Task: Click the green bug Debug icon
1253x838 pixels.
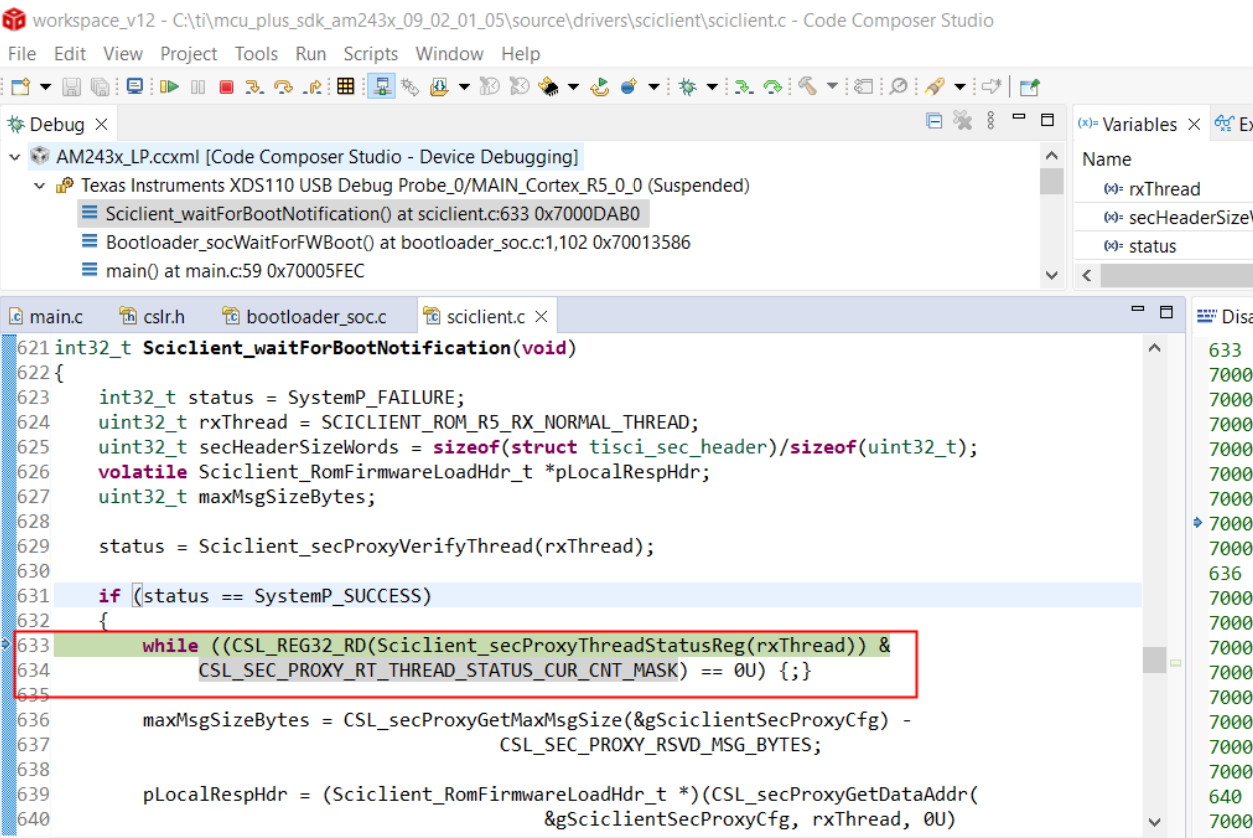Action: click(687, 87)
